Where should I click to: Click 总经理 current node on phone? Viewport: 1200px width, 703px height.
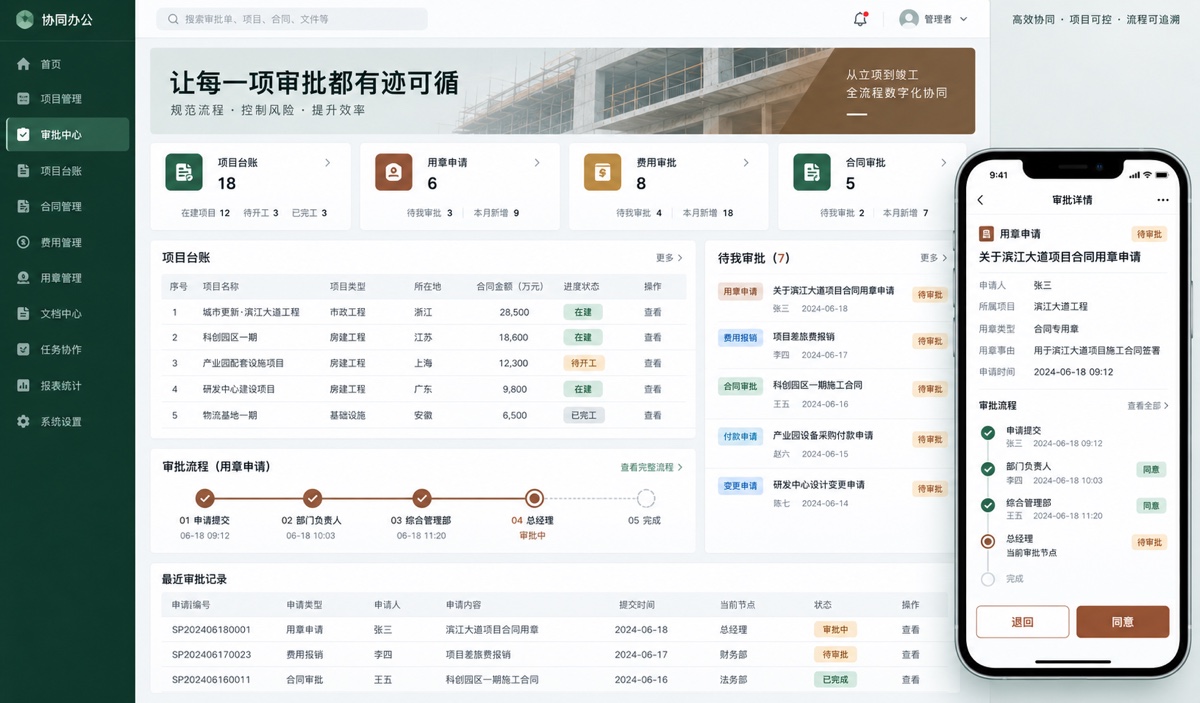(x=988, y=542)
